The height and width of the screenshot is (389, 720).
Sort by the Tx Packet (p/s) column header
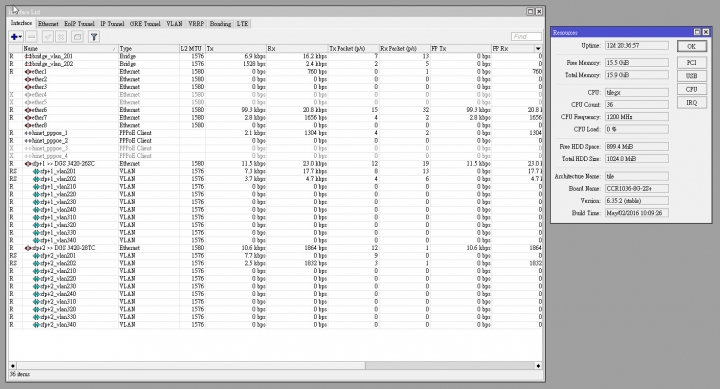point(353,48)
